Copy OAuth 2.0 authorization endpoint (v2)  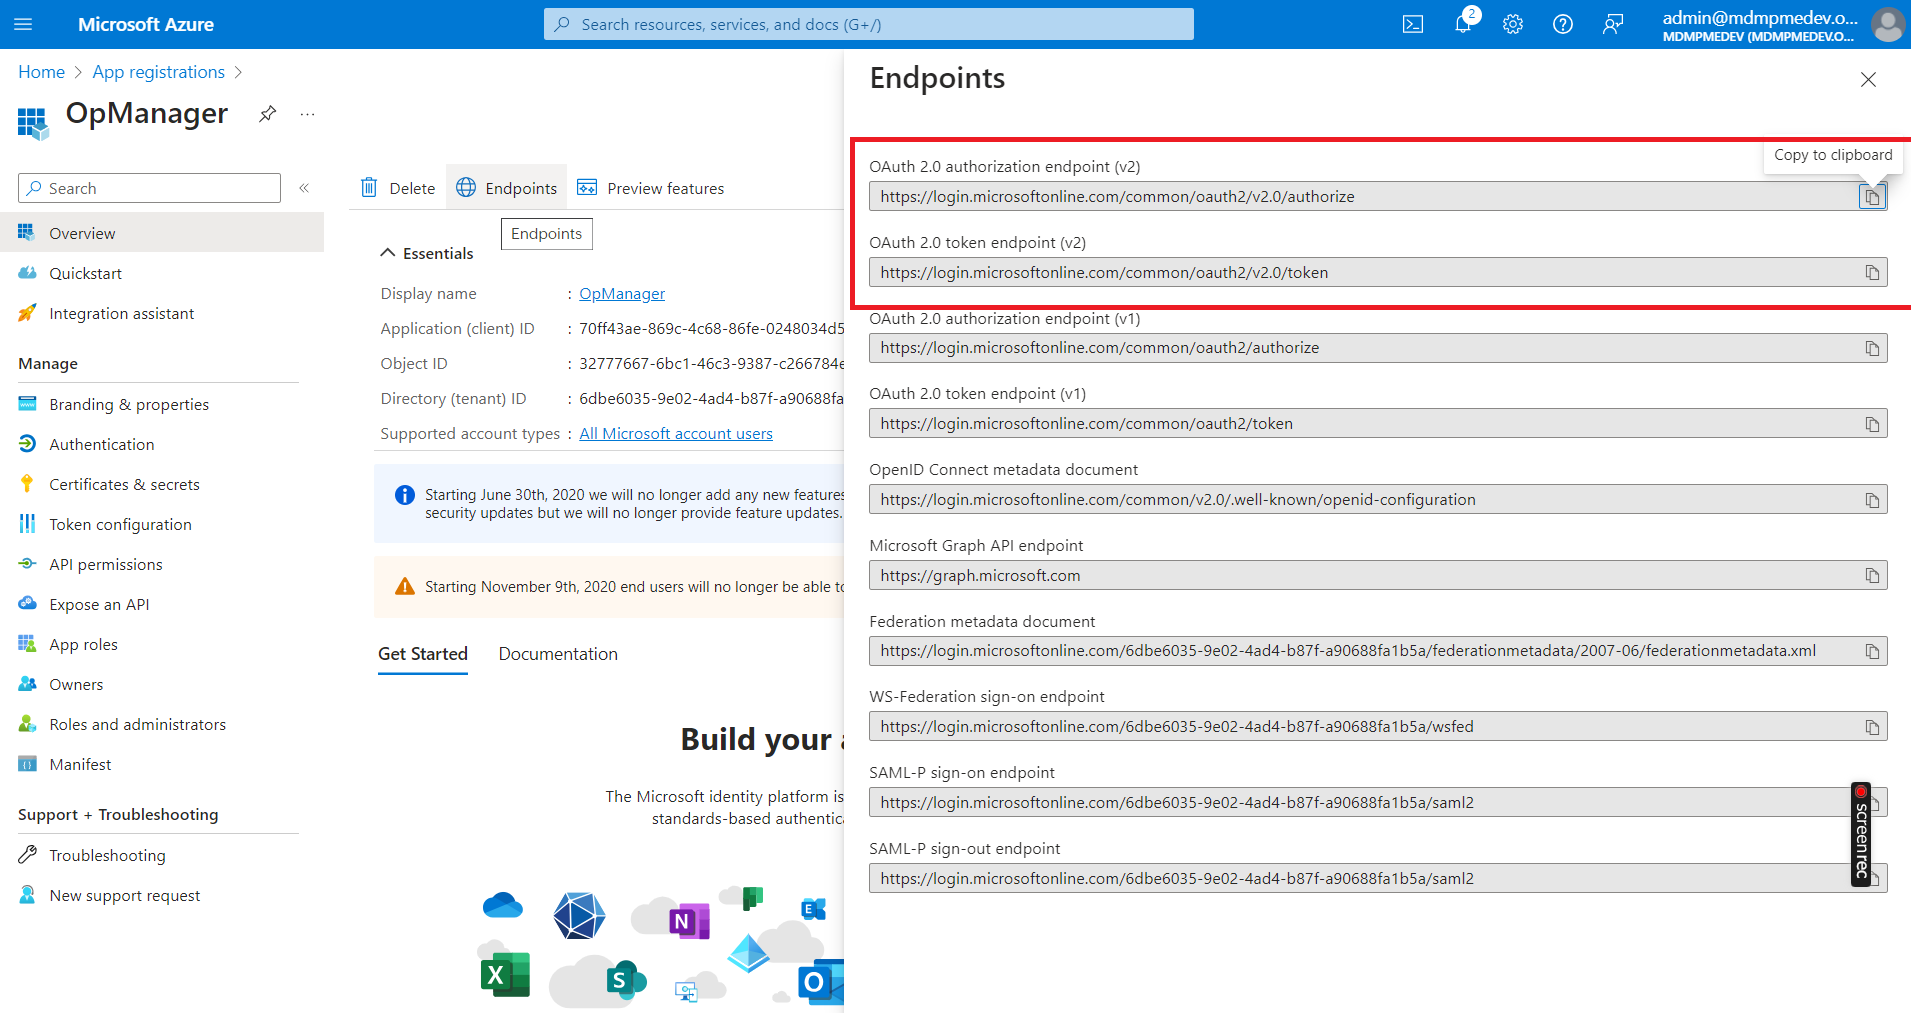(x=1872, y=197)
